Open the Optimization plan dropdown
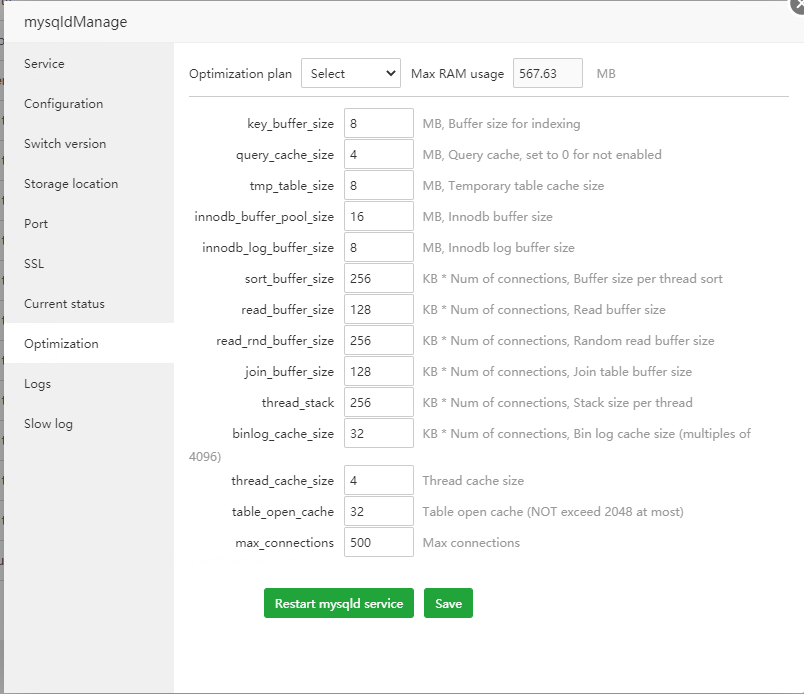The width and height of the screenshot is (804, 694). tap(350, 73)
